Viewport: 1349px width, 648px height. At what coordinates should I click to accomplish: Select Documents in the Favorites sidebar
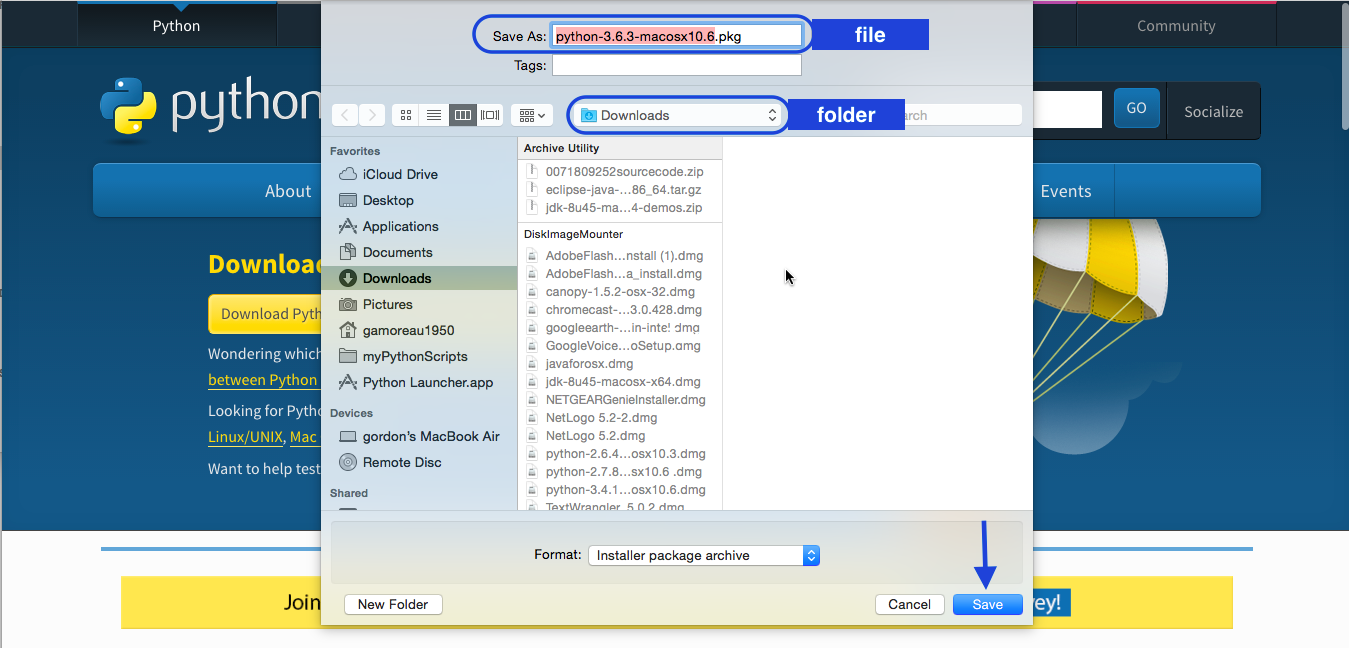pos(419,252)
